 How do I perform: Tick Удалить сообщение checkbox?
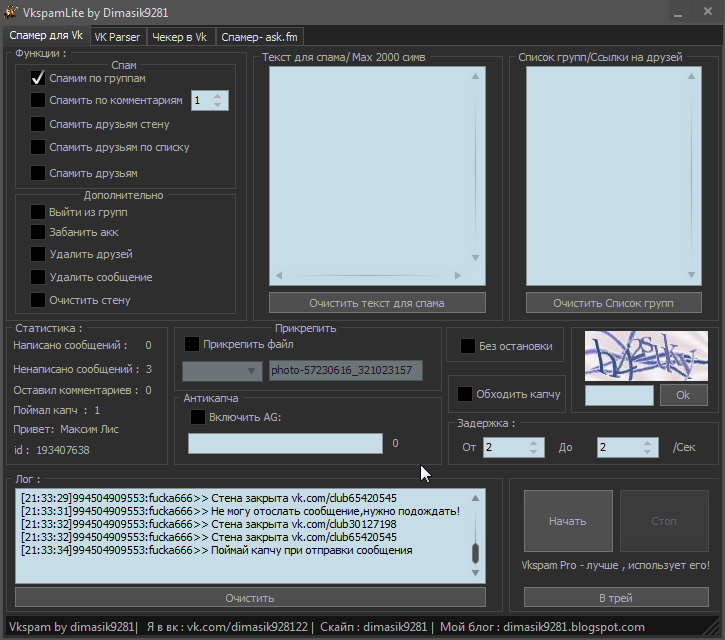pos(38,277)
